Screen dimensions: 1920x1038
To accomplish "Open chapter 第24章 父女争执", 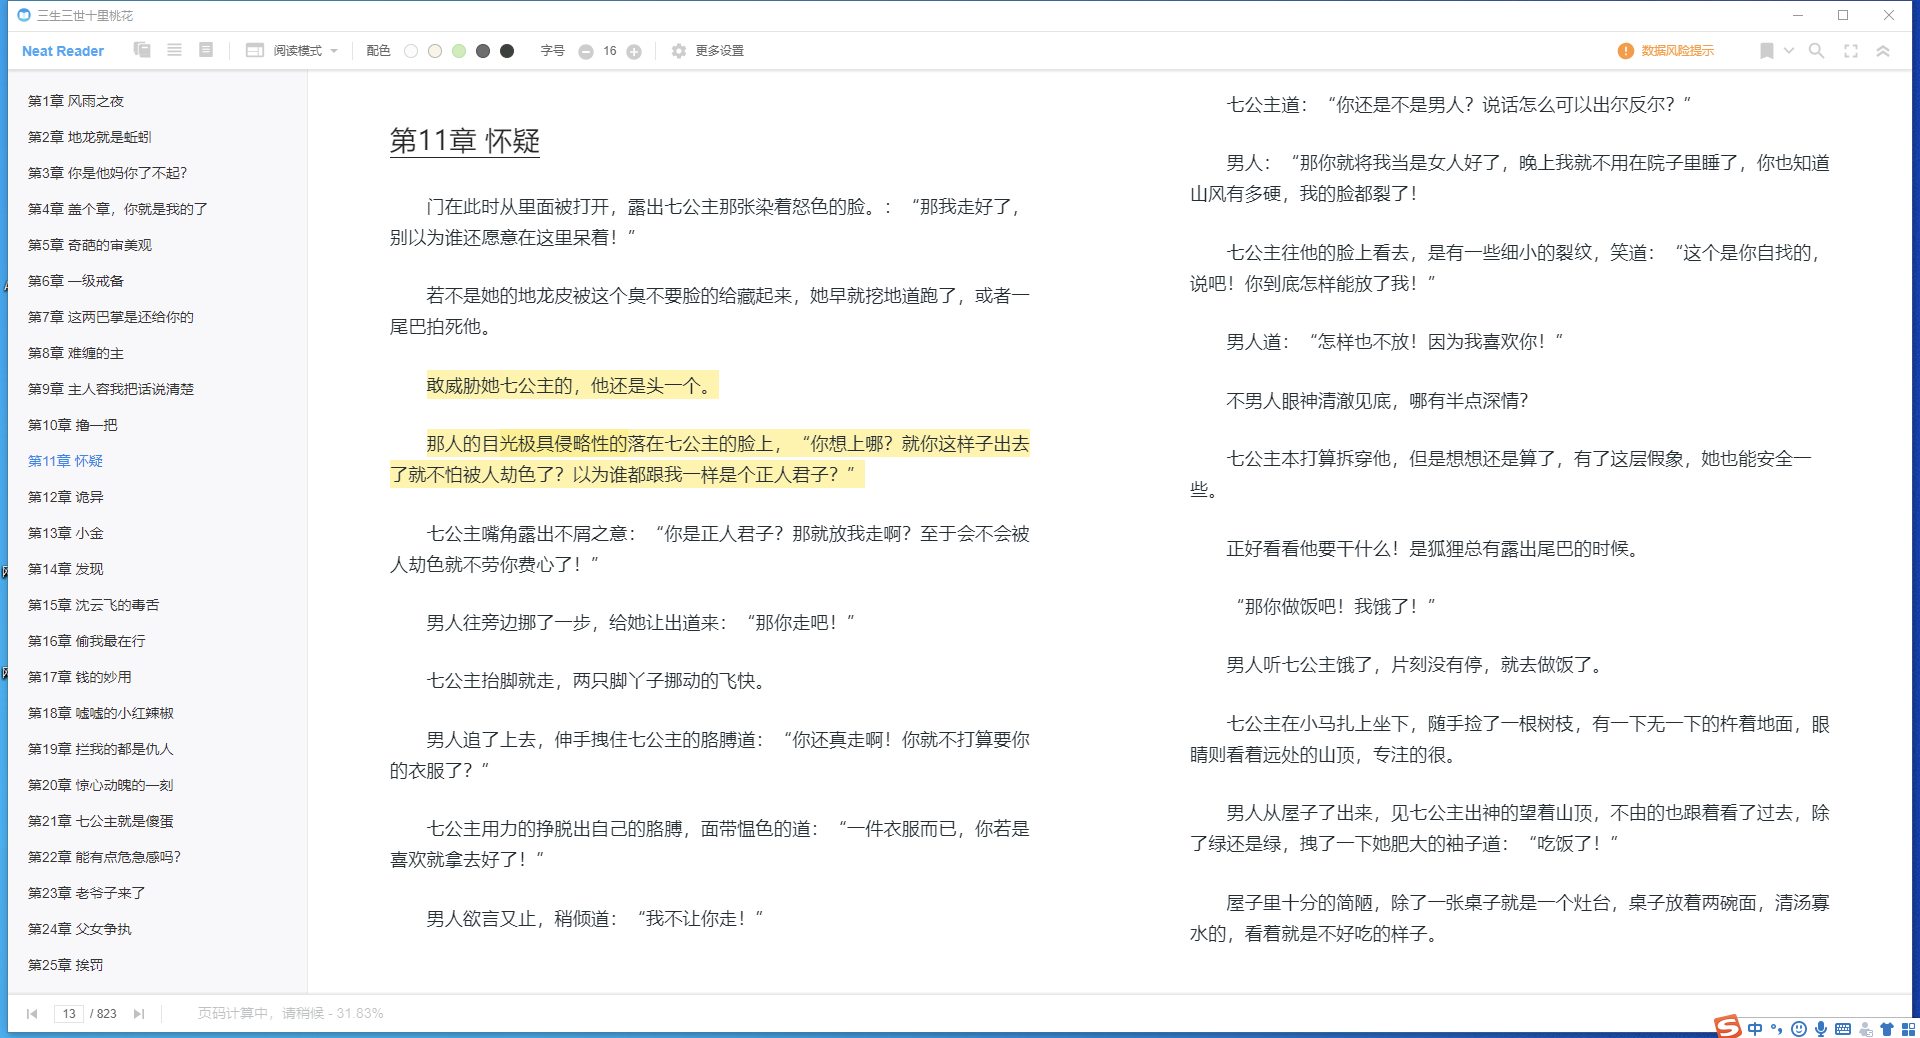I will (x=80, y=929).
